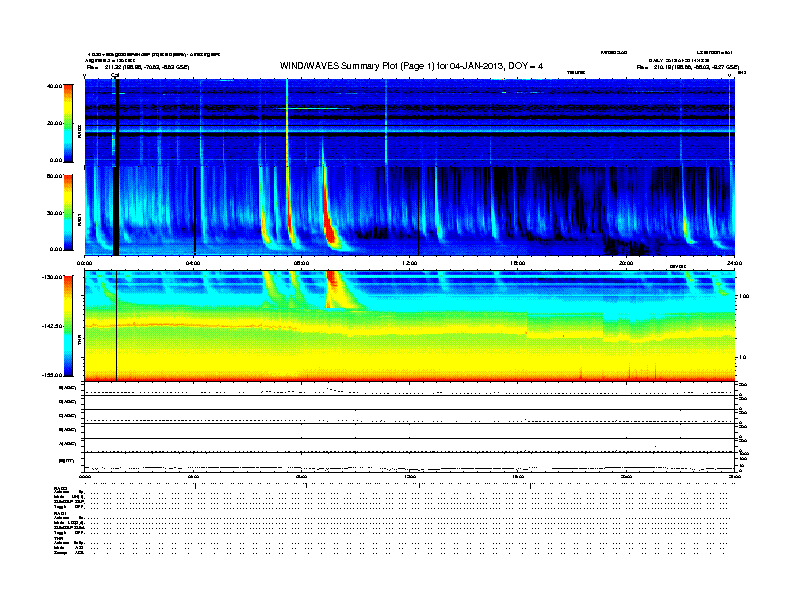
Task: Click 00:00 tick label under RAD1 panel
Action: tap(84, 263)
